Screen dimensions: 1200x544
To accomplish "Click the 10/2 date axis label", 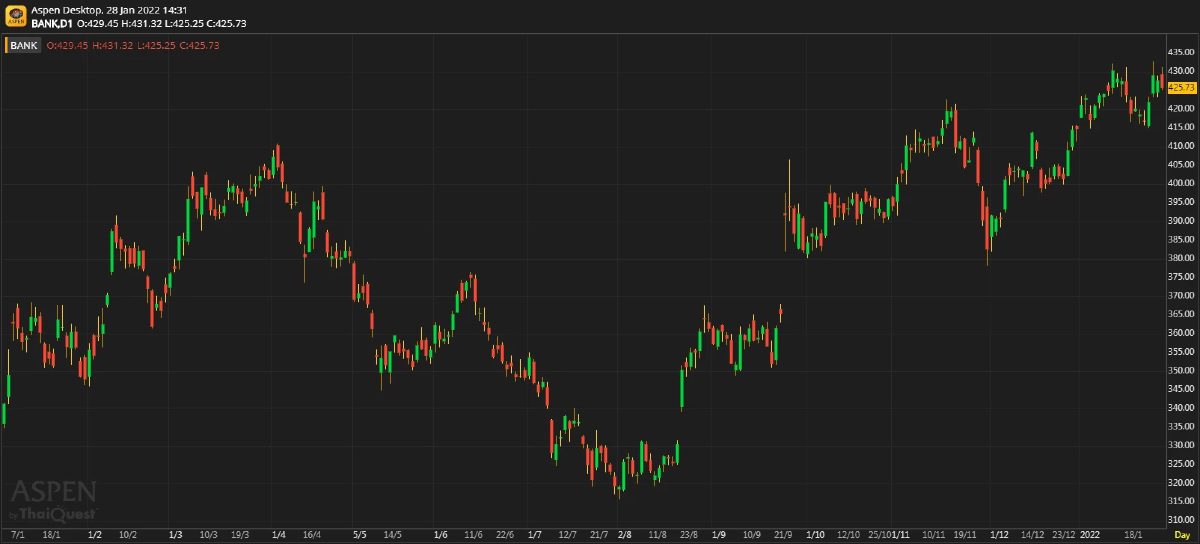I will click(128, 535).
